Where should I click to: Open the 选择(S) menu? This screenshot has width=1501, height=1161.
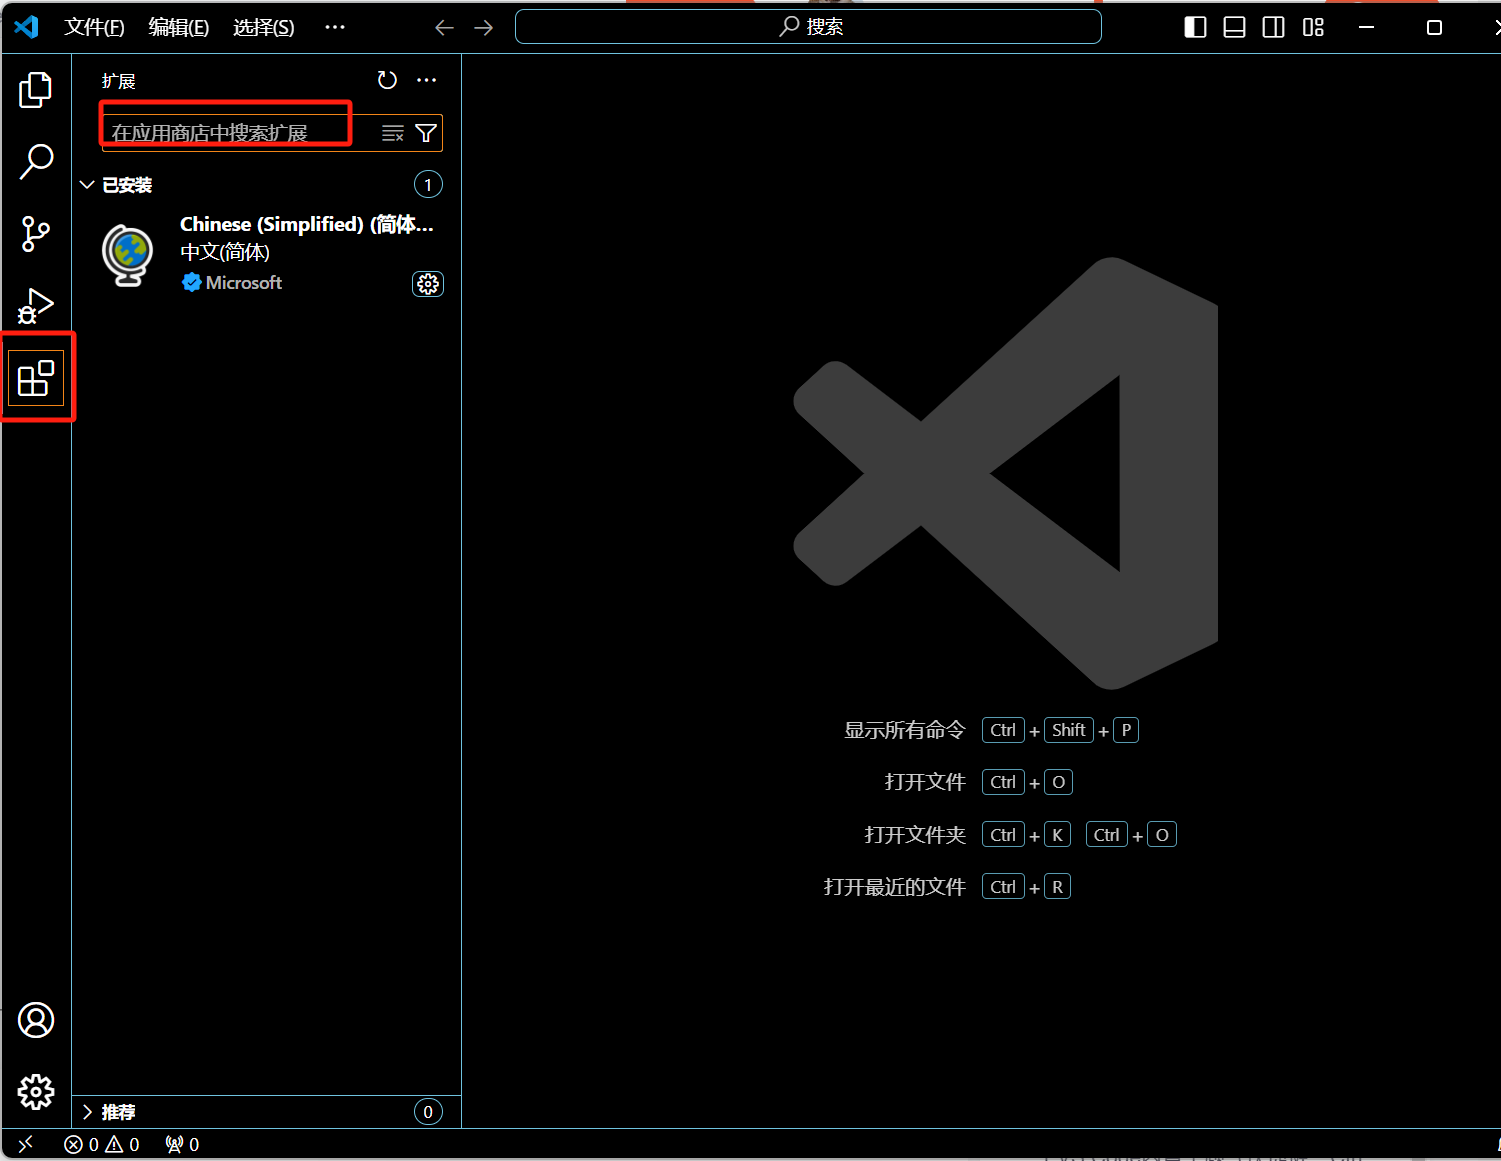(264, 27)
